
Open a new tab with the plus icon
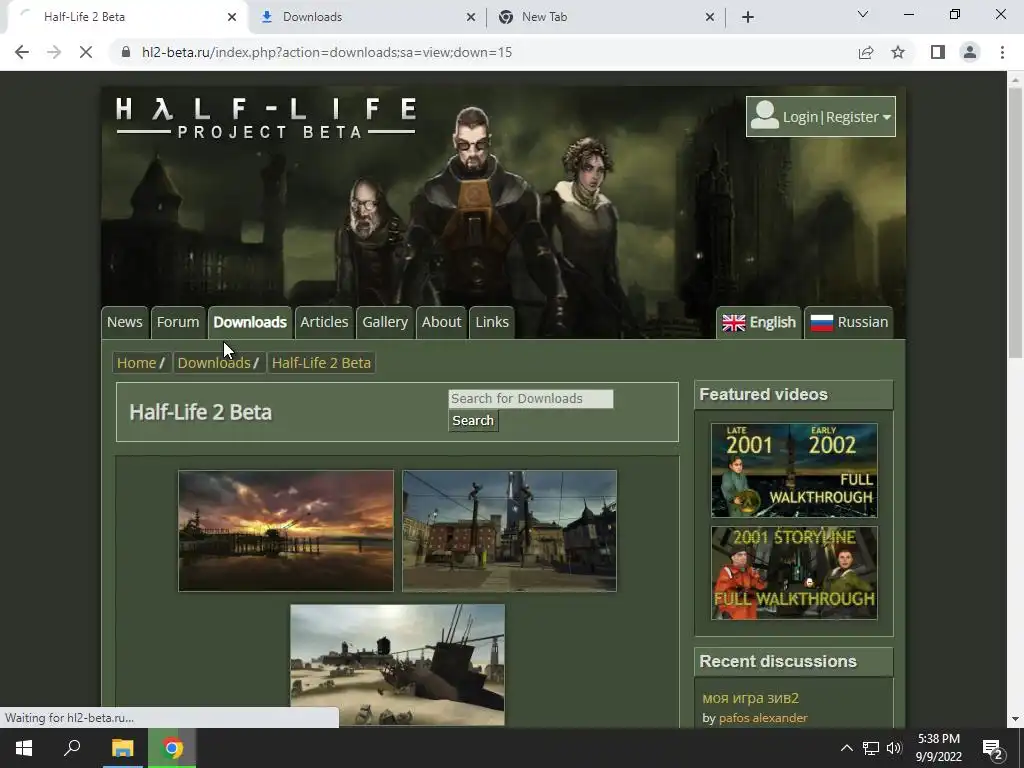pos(748,17)
